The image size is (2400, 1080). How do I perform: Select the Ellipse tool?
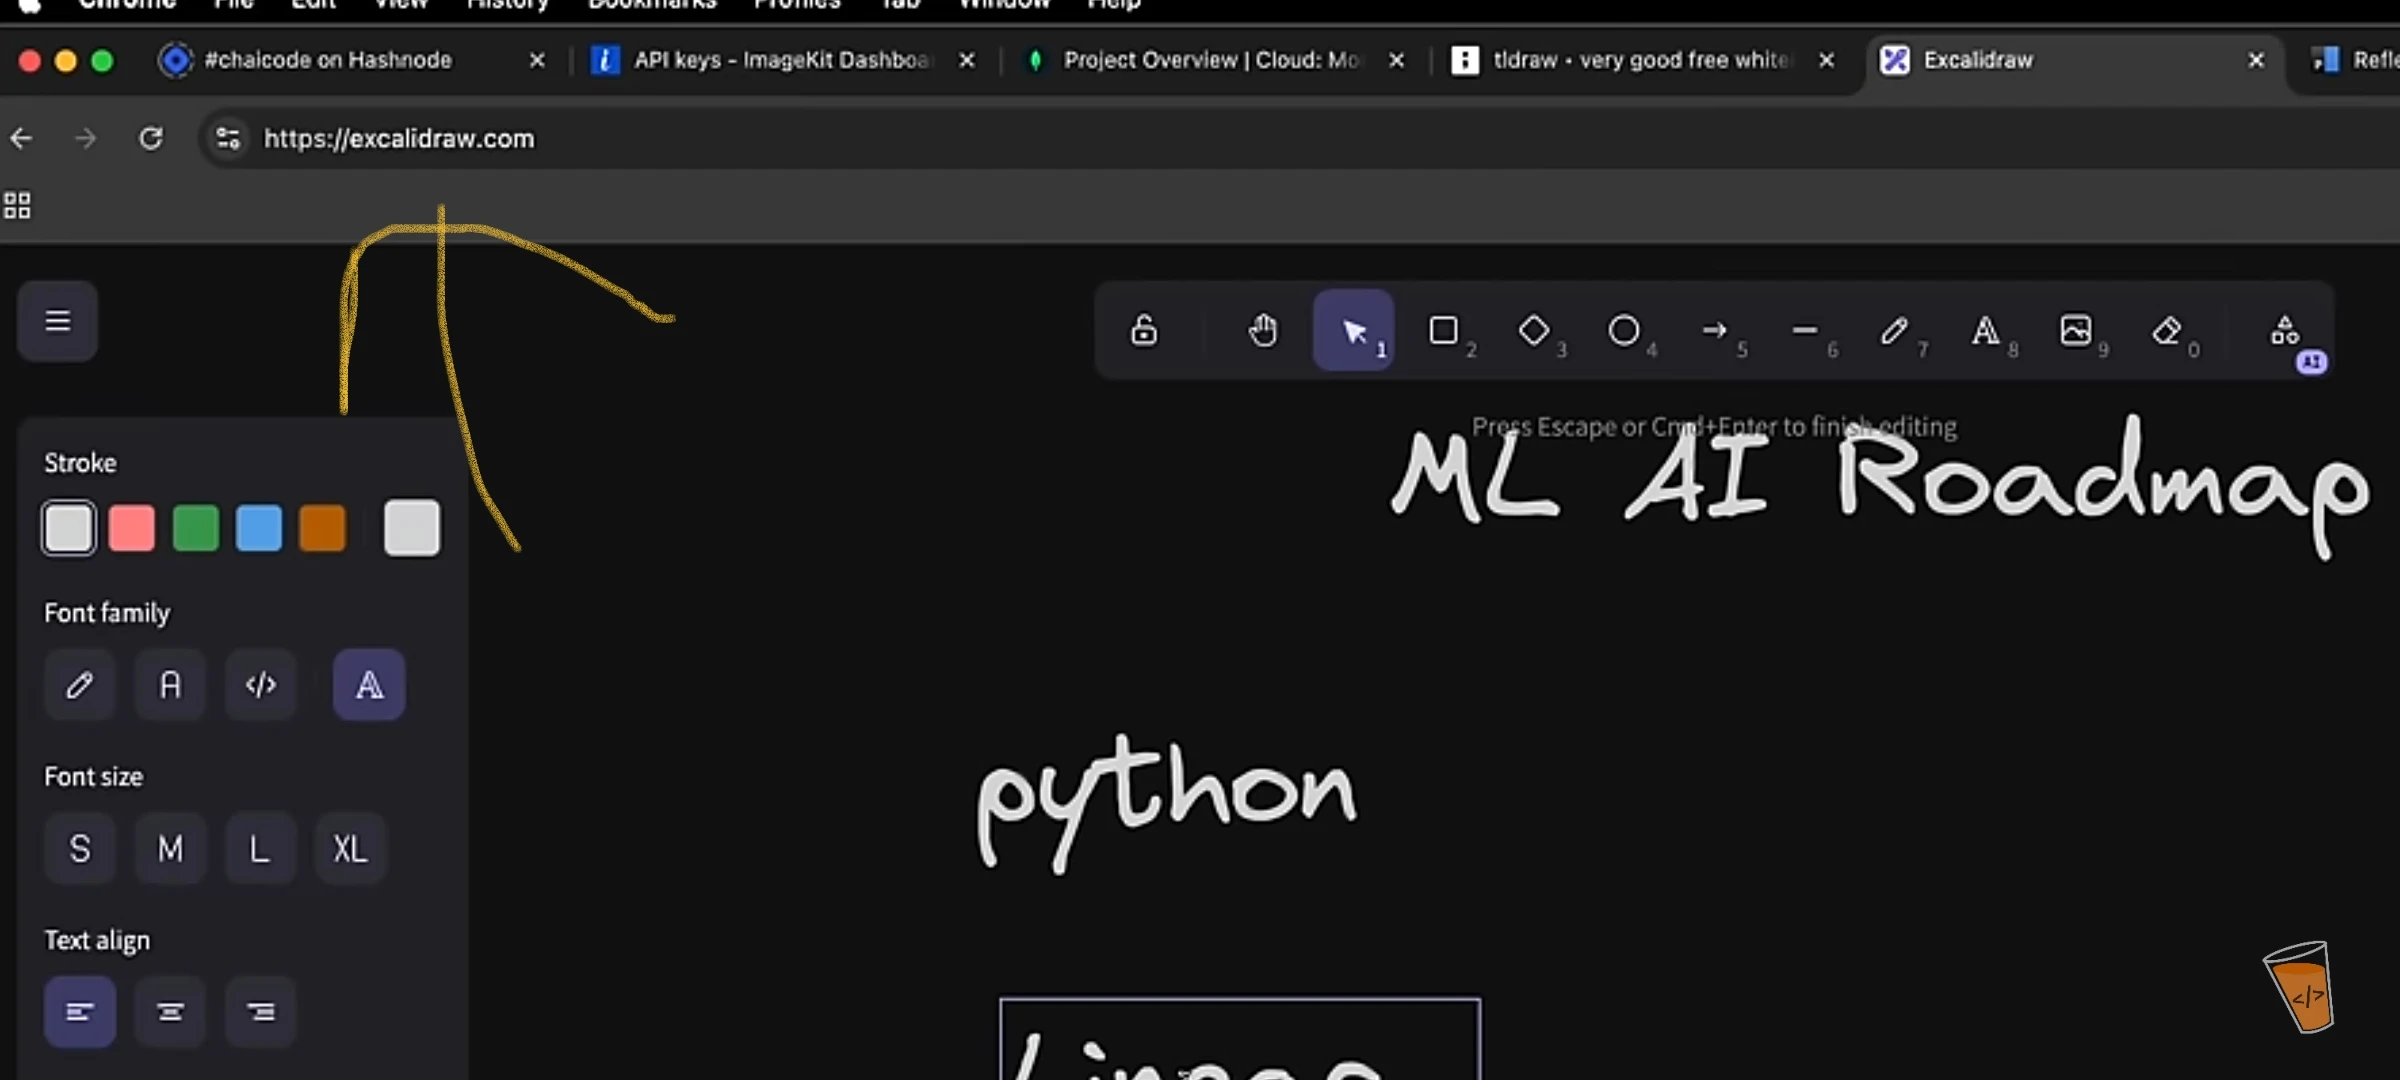point(1623,331)
